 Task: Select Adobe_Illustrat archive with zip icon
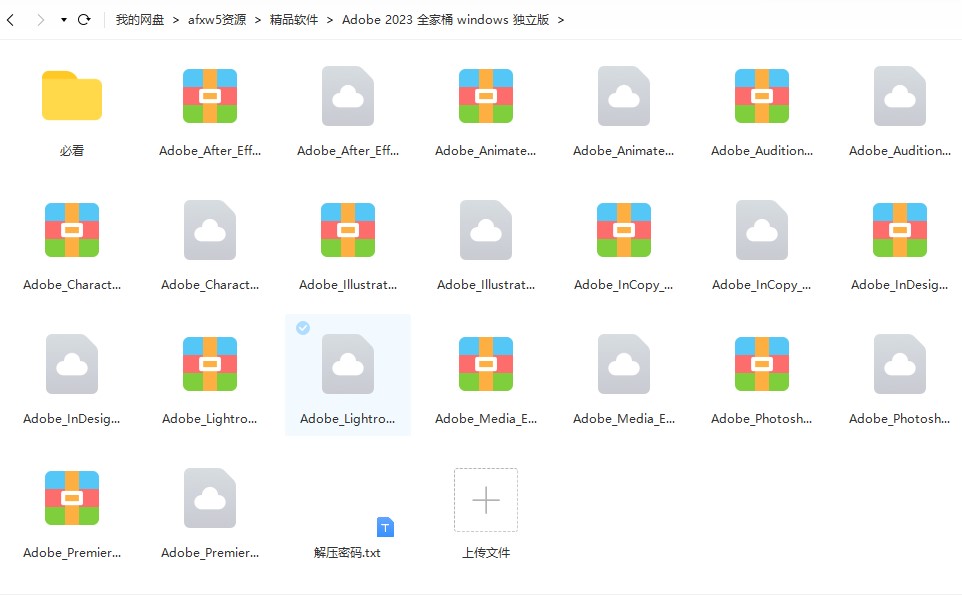(x=348, y=230)
